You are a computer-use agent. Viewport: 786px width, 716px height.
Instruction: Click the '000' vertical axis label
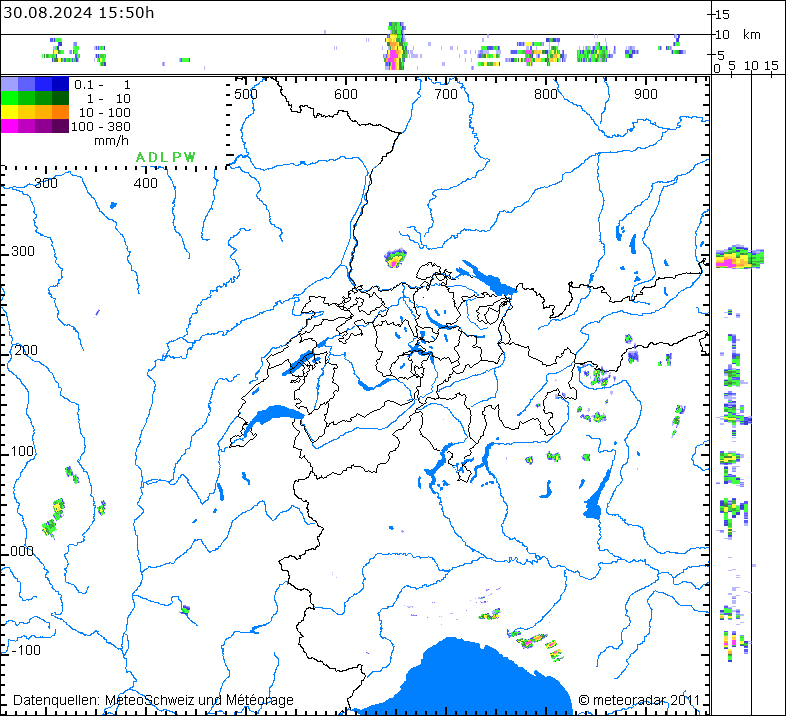[x=22, y=551]
